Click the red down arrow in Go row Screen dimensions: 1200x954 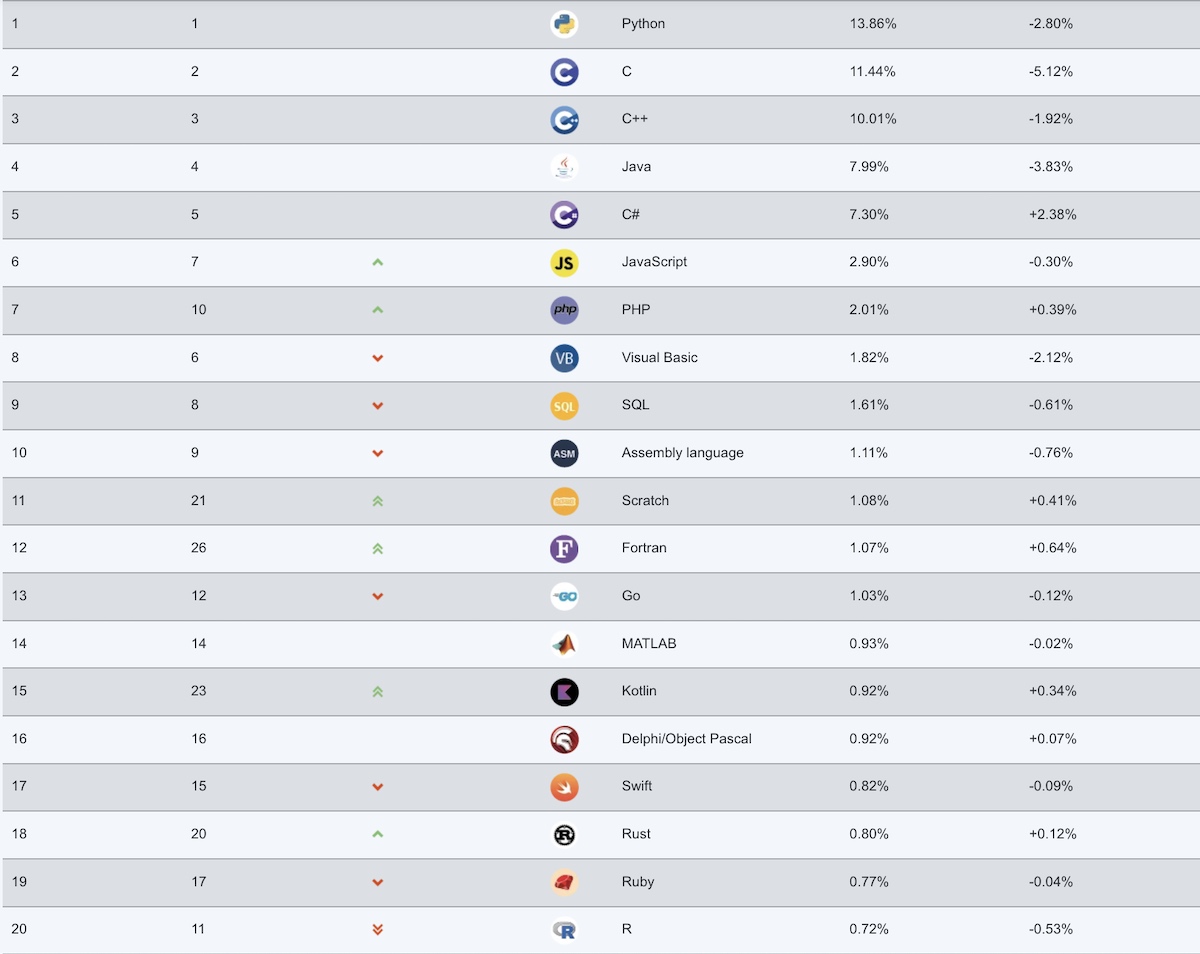tap(377, 596)
